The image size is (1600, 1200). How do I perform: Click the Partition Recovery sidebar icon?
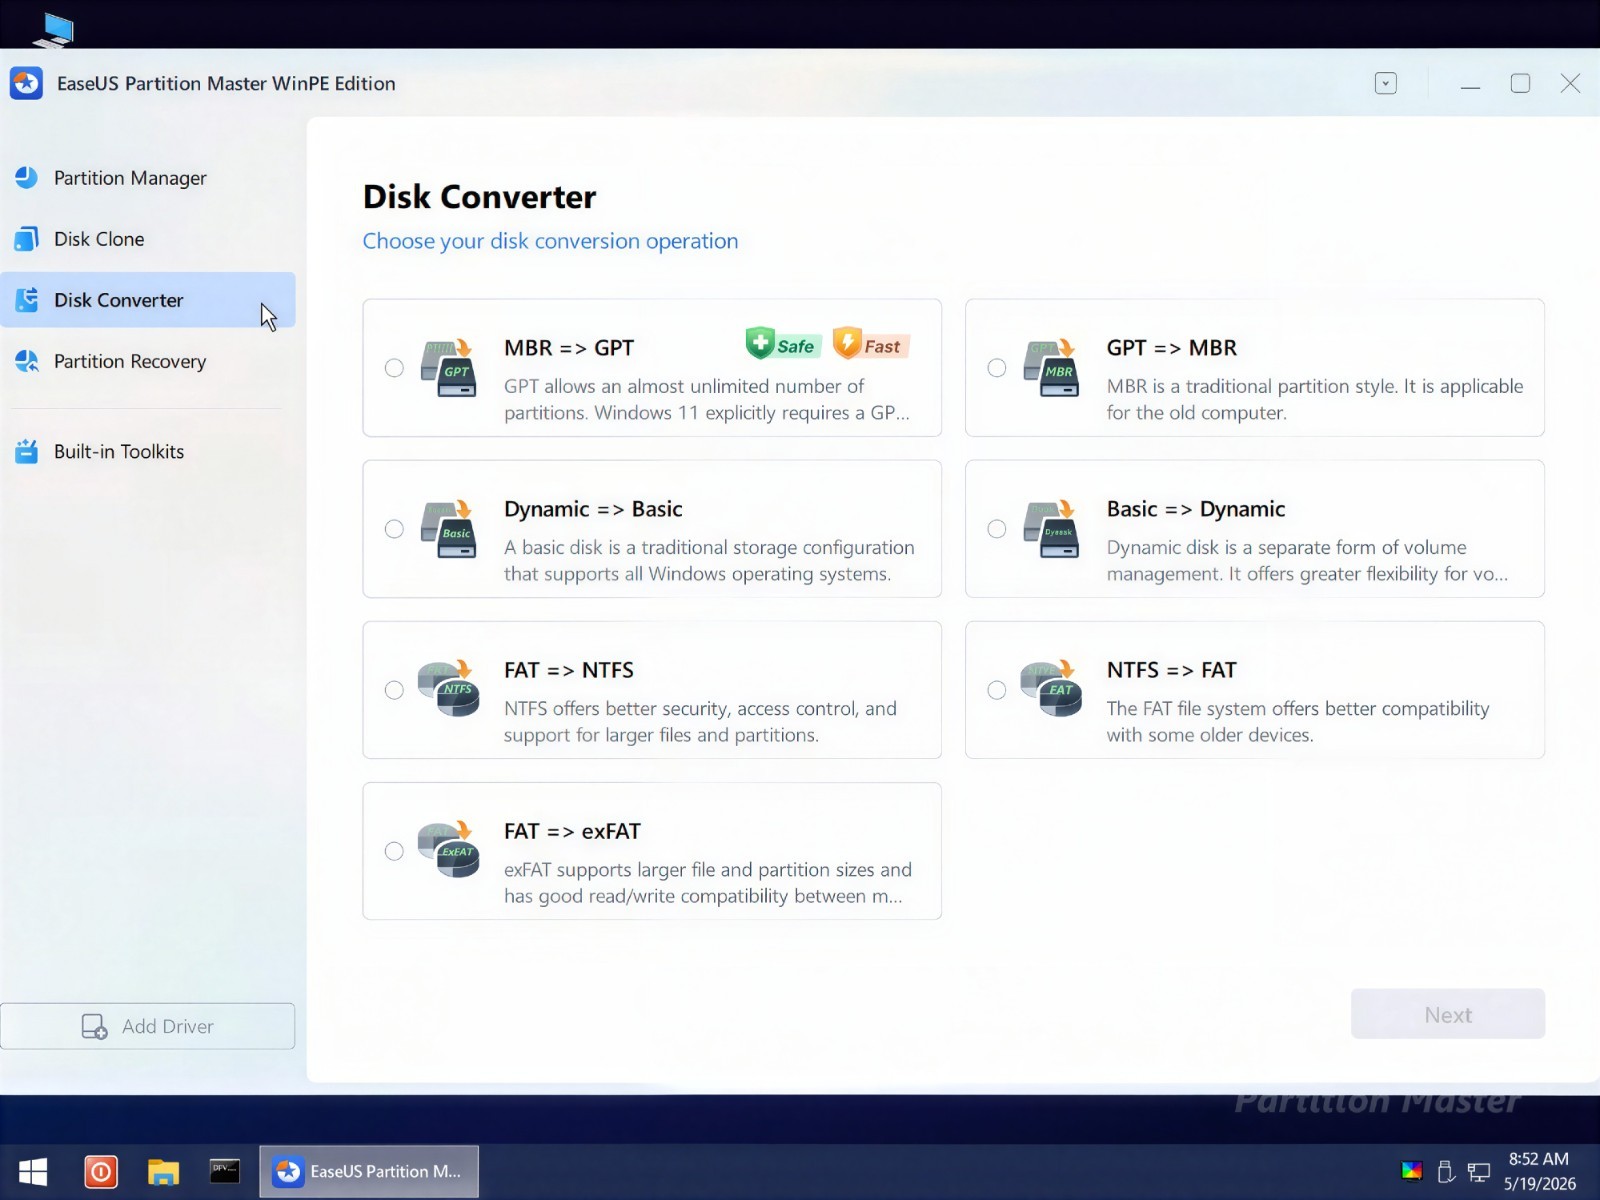27,361
